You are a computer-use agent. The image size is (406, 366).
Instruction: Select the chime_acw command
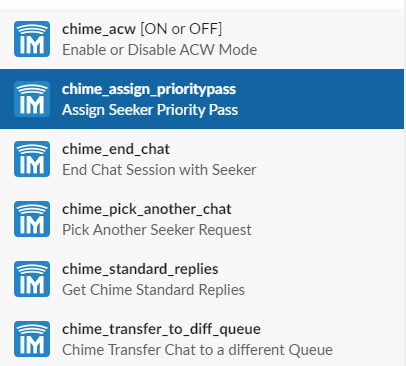(202, 39)
